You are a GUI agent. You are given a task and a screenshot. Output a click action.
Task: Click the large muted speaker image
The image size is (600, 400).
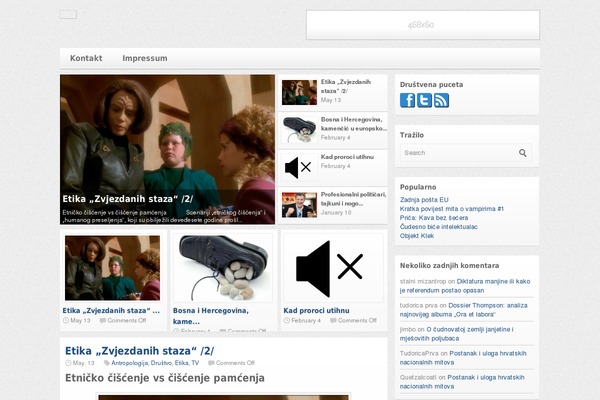coord(333,268)
